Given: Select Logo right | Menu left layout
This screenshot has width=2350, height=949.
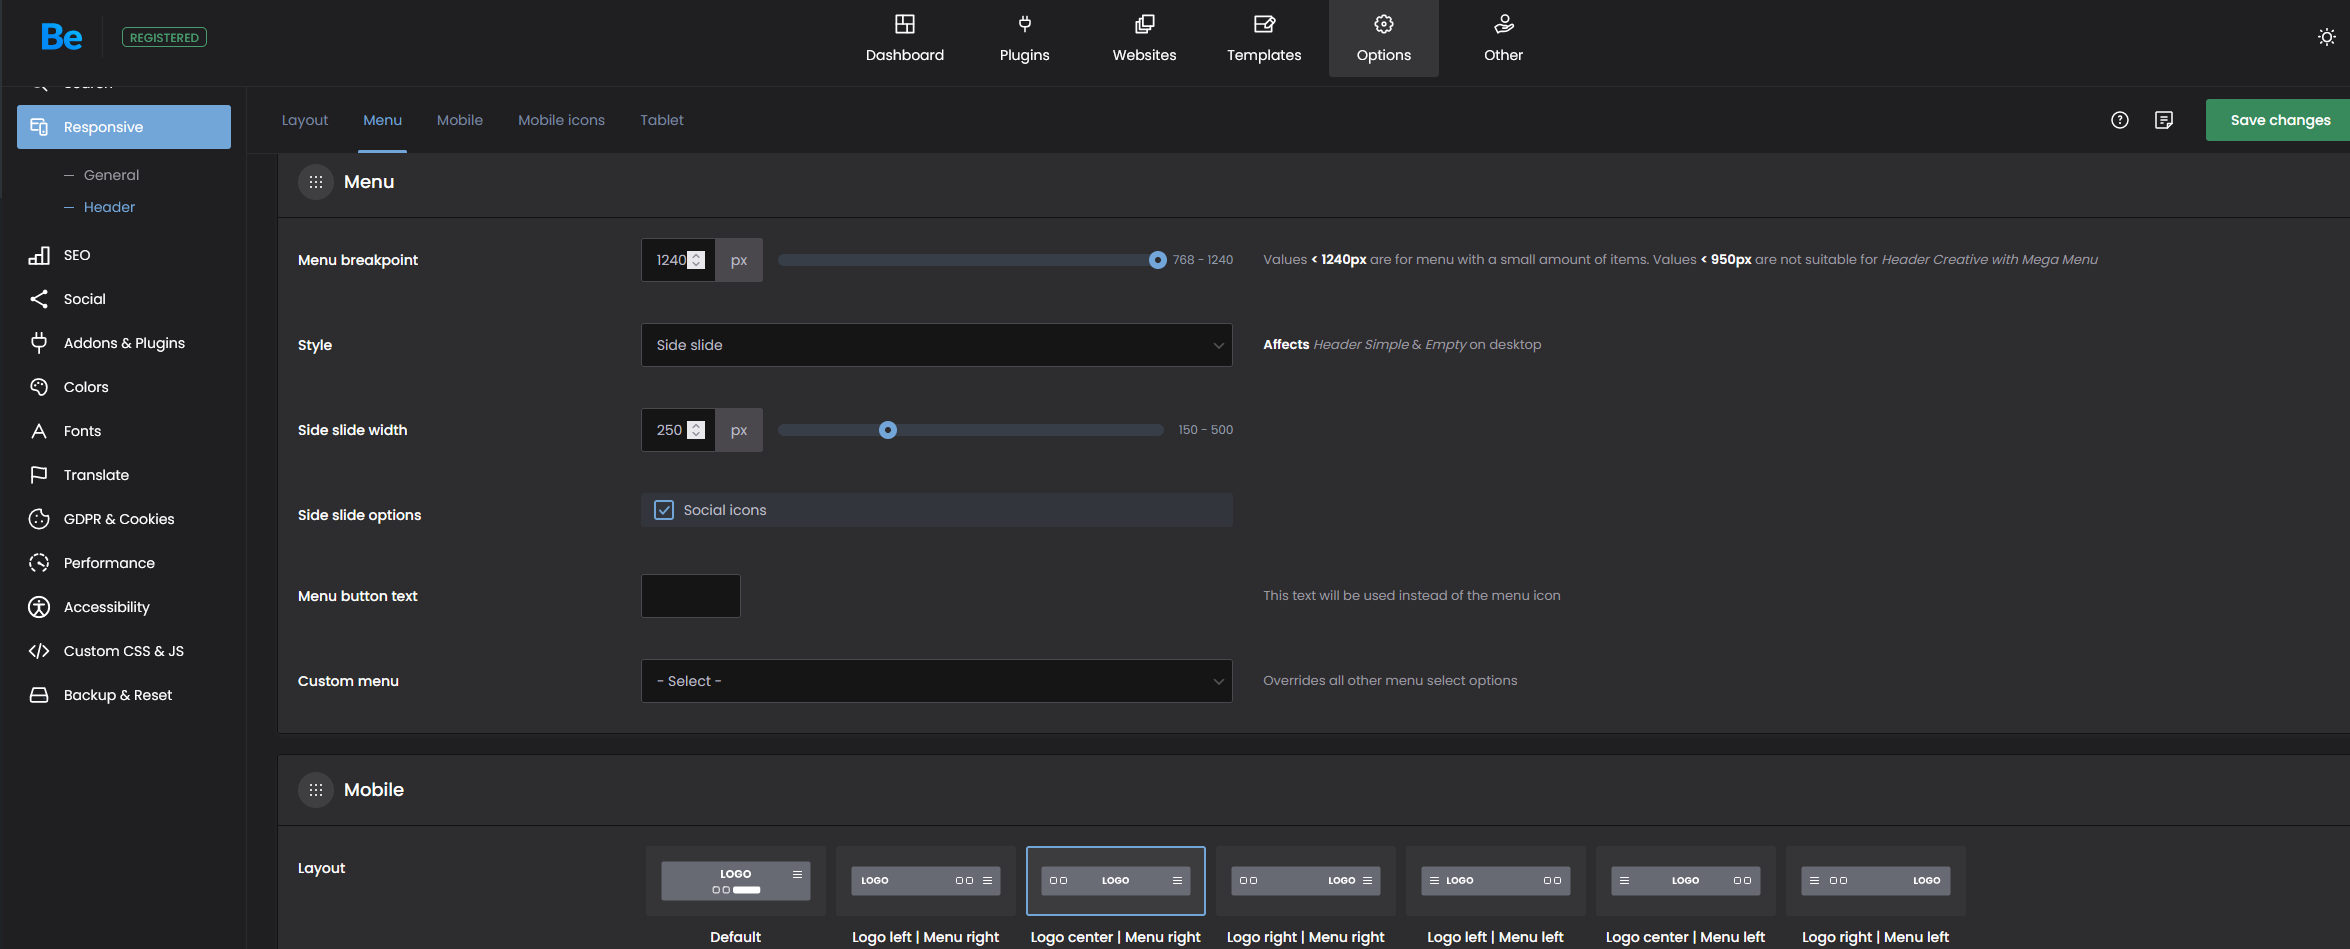Looking at the screenshot, I should pyautogui.click(x=1876, y=881).
